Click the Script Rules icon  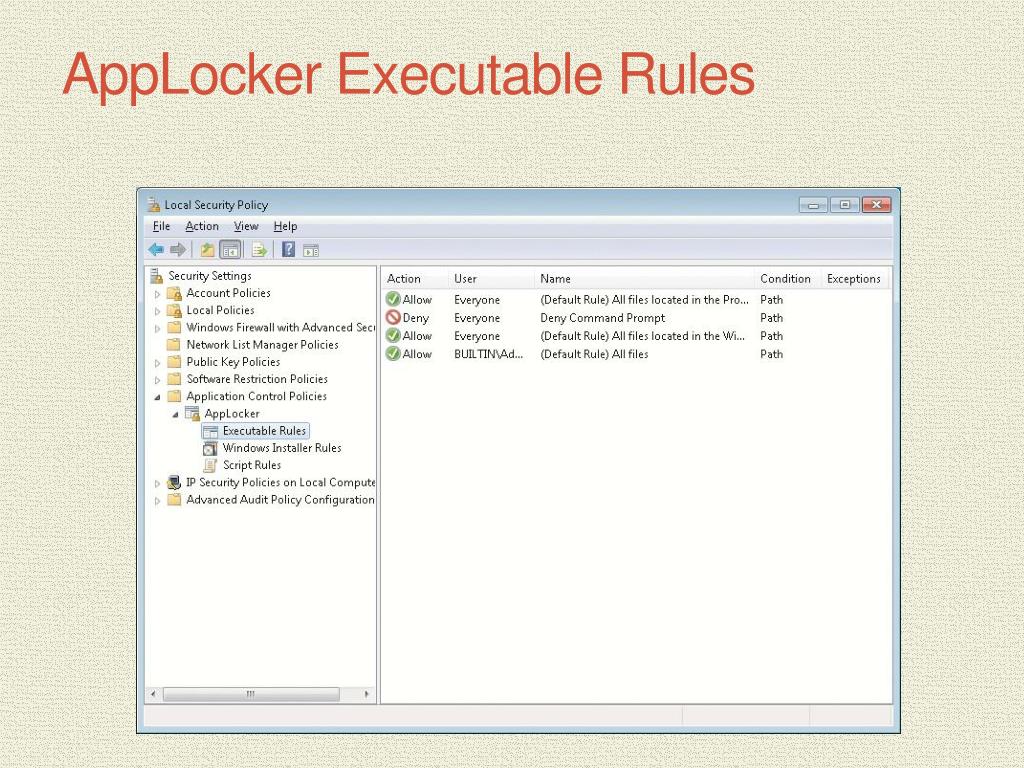click(210, 465)
